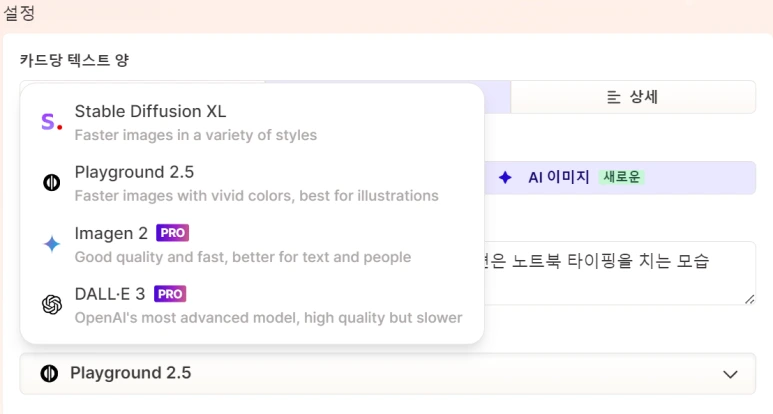Click the 새로운 badge
The height and width of the screenshot is (414, 773).
pyautogui.click(x=622, y=177)
